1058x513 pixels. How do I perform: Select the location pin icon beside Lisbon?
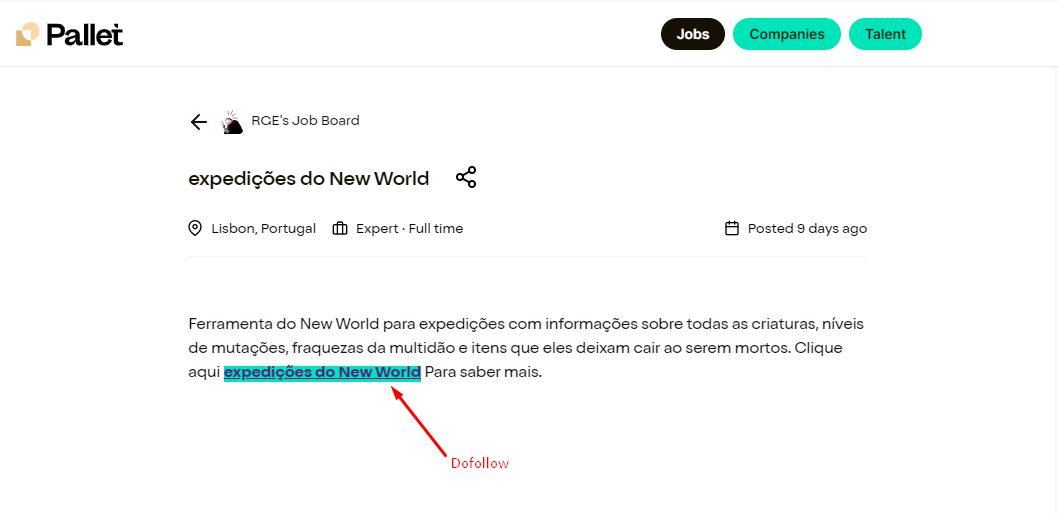pyautogui.click(x=195, y=228)
